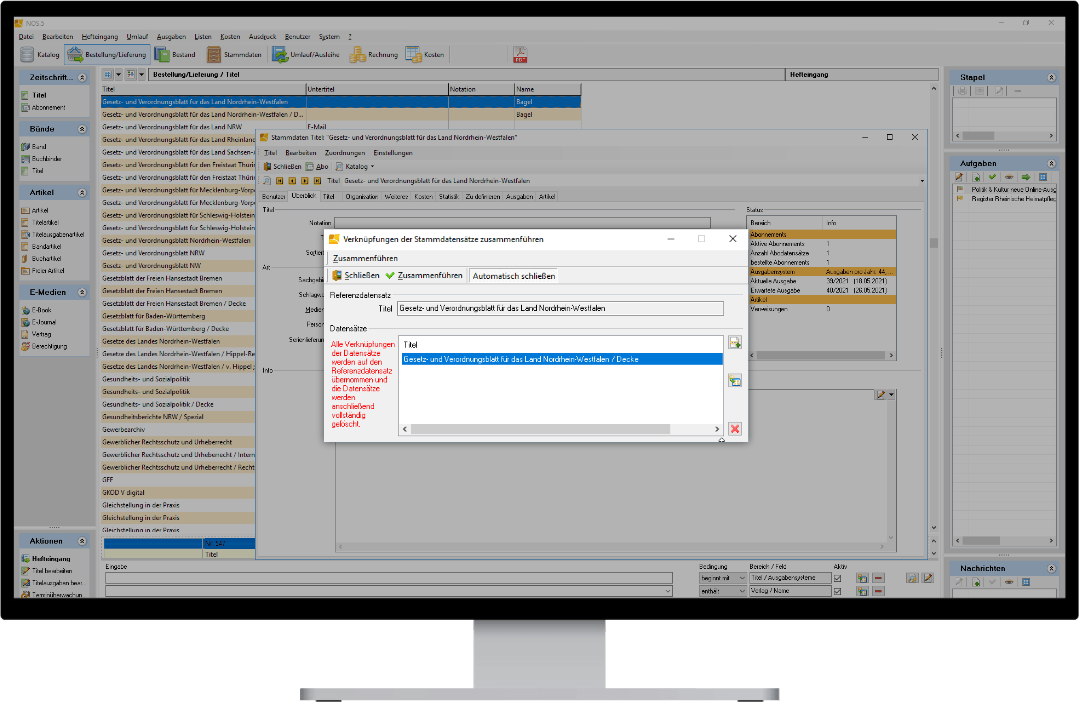1079x702 pixels.
Task: Collapse the Bünde sidebar panel
Action: (82, 129)
